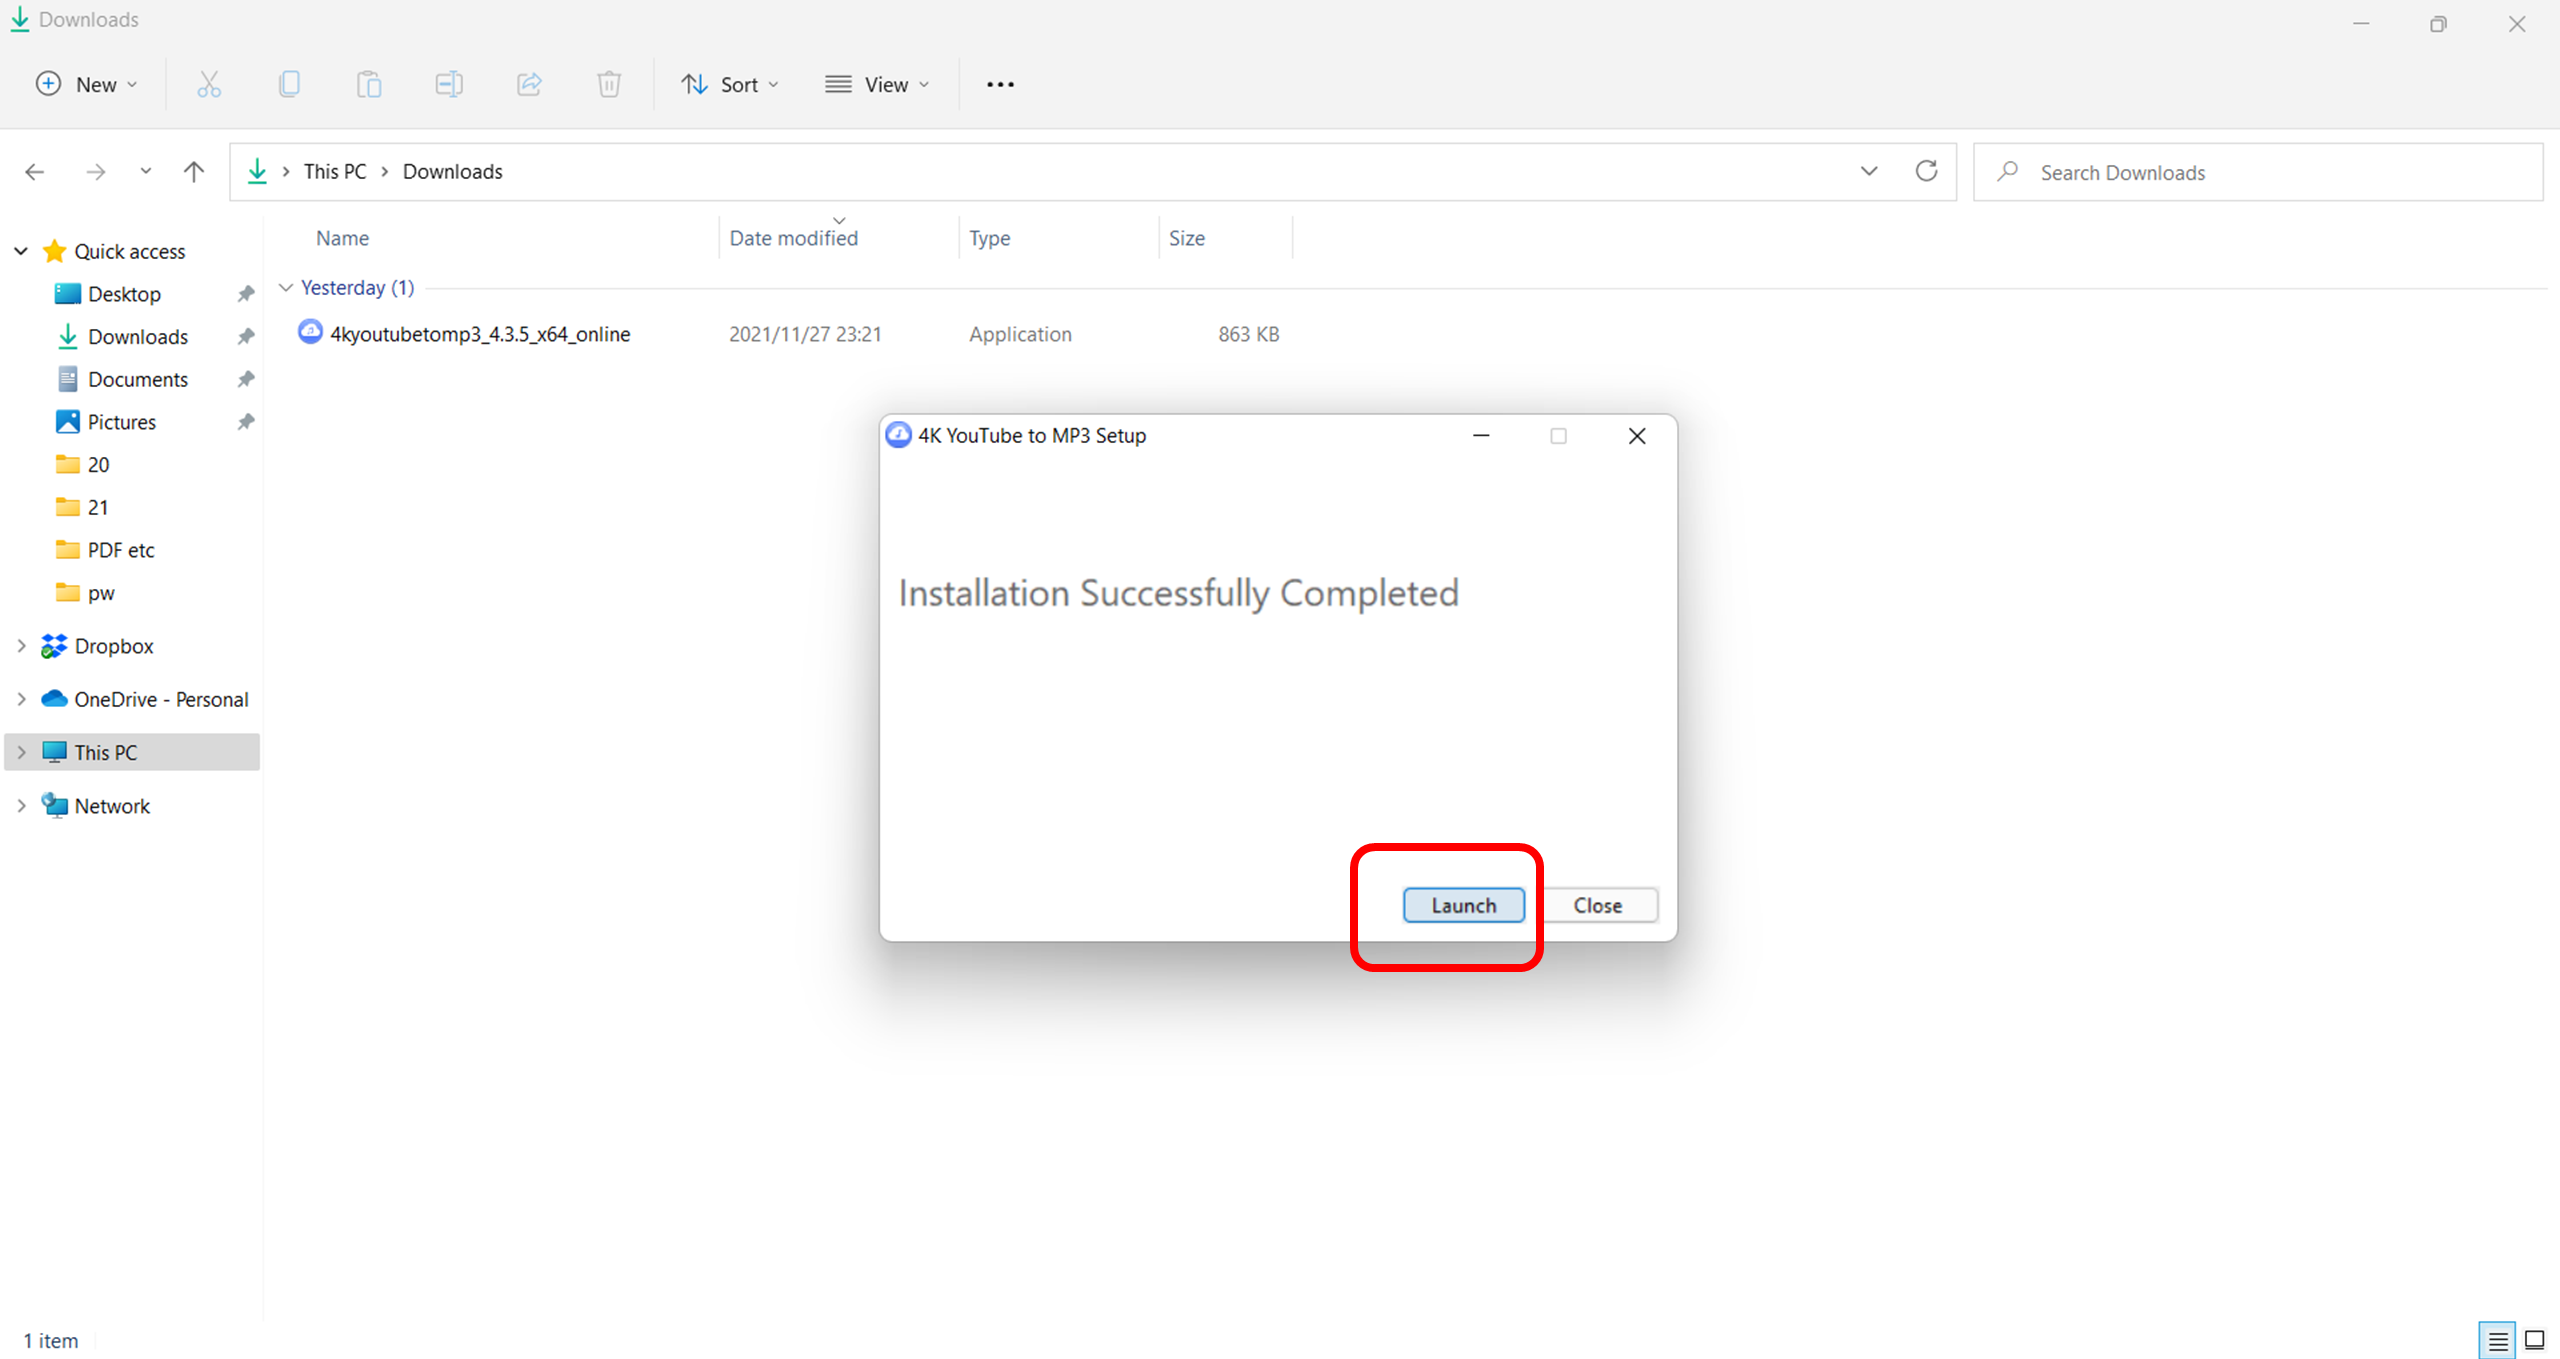Click the Share icon in toolbar

pos(529,84)
